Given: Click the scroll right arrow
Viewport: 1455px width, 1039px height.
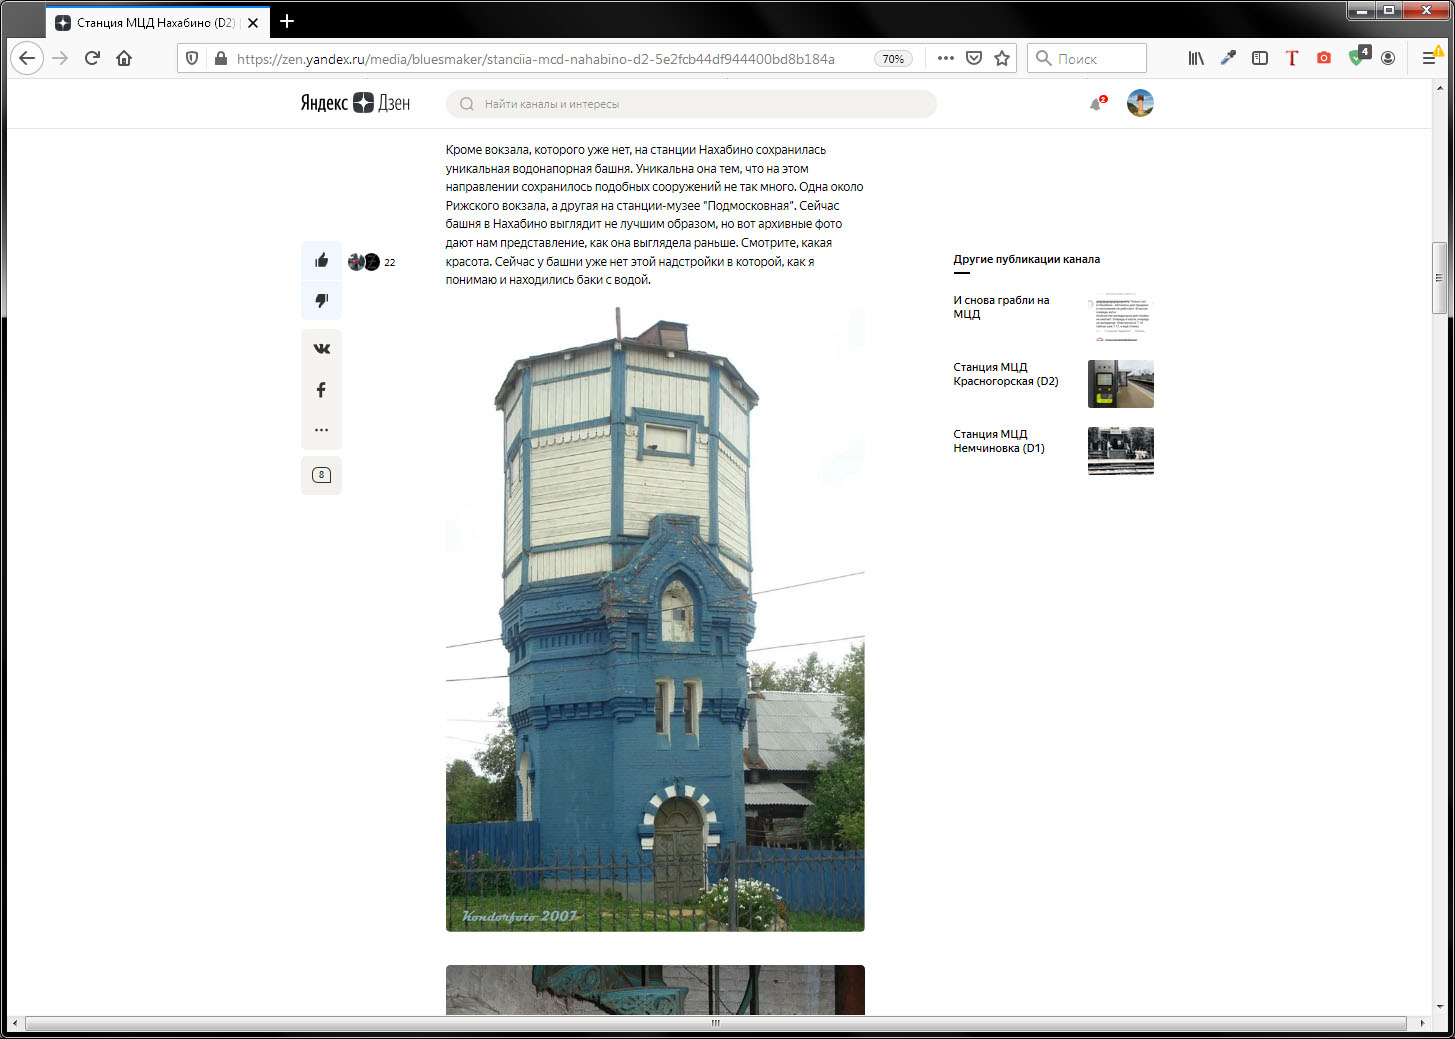Looking at the screenshot, I should coord(1422,1023).
